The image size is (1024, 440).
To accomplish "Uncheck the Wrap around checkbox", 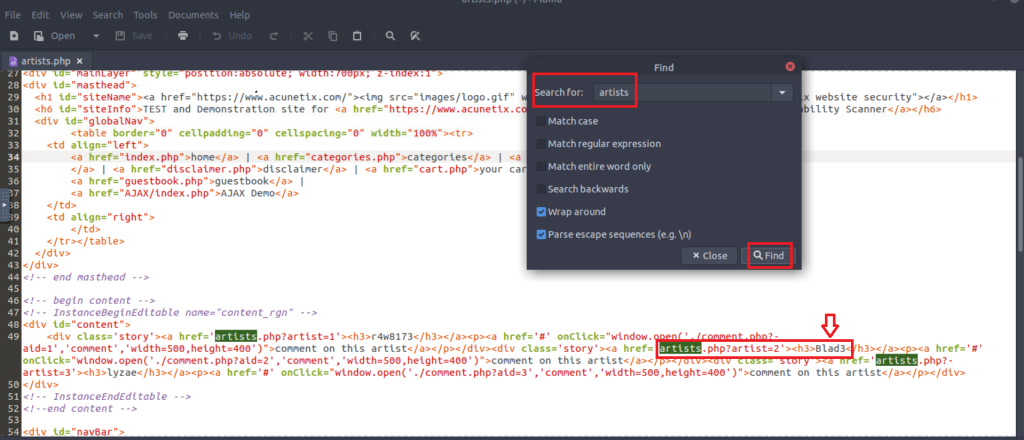I will [542, 212].
